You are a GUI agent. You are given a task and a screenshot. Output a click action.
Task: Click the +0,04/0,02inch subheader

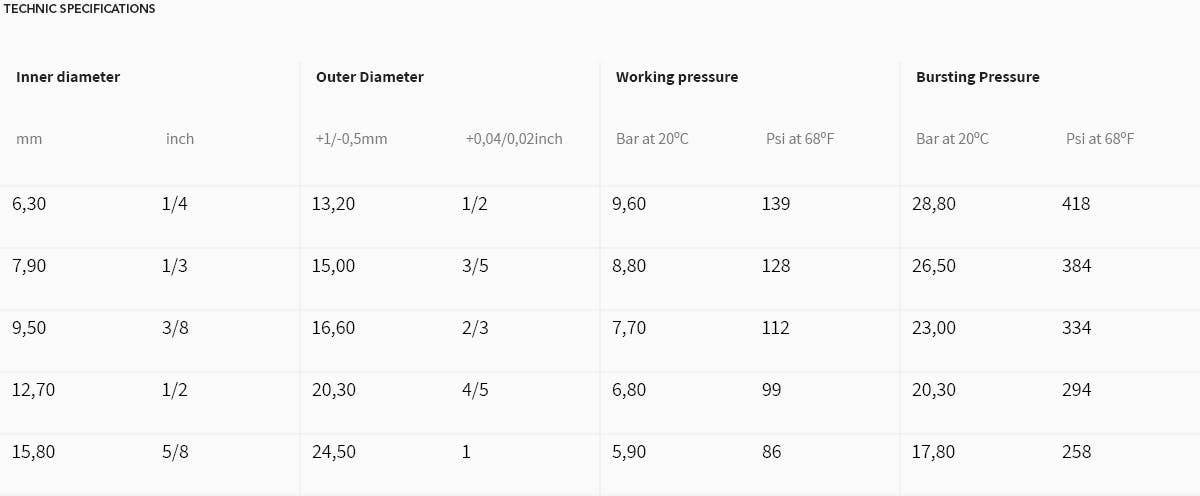pos(514,139)
